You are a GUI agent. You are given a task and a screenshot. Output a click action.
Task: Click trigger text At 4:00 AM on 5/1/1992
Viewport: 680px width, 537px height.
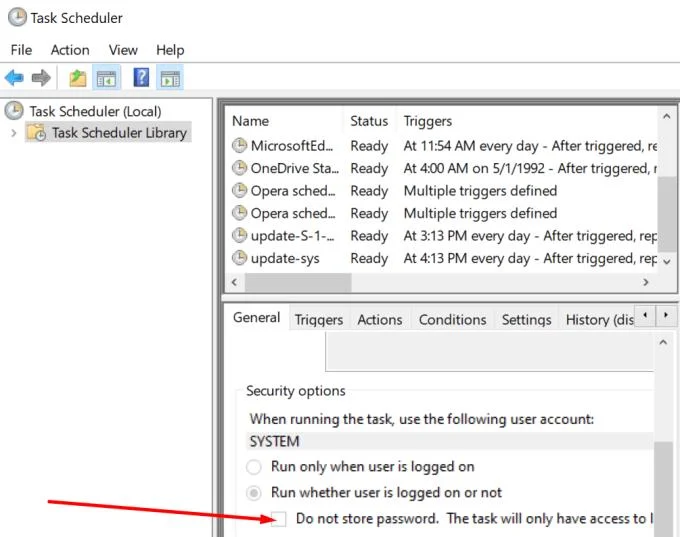tap(474, 168)
